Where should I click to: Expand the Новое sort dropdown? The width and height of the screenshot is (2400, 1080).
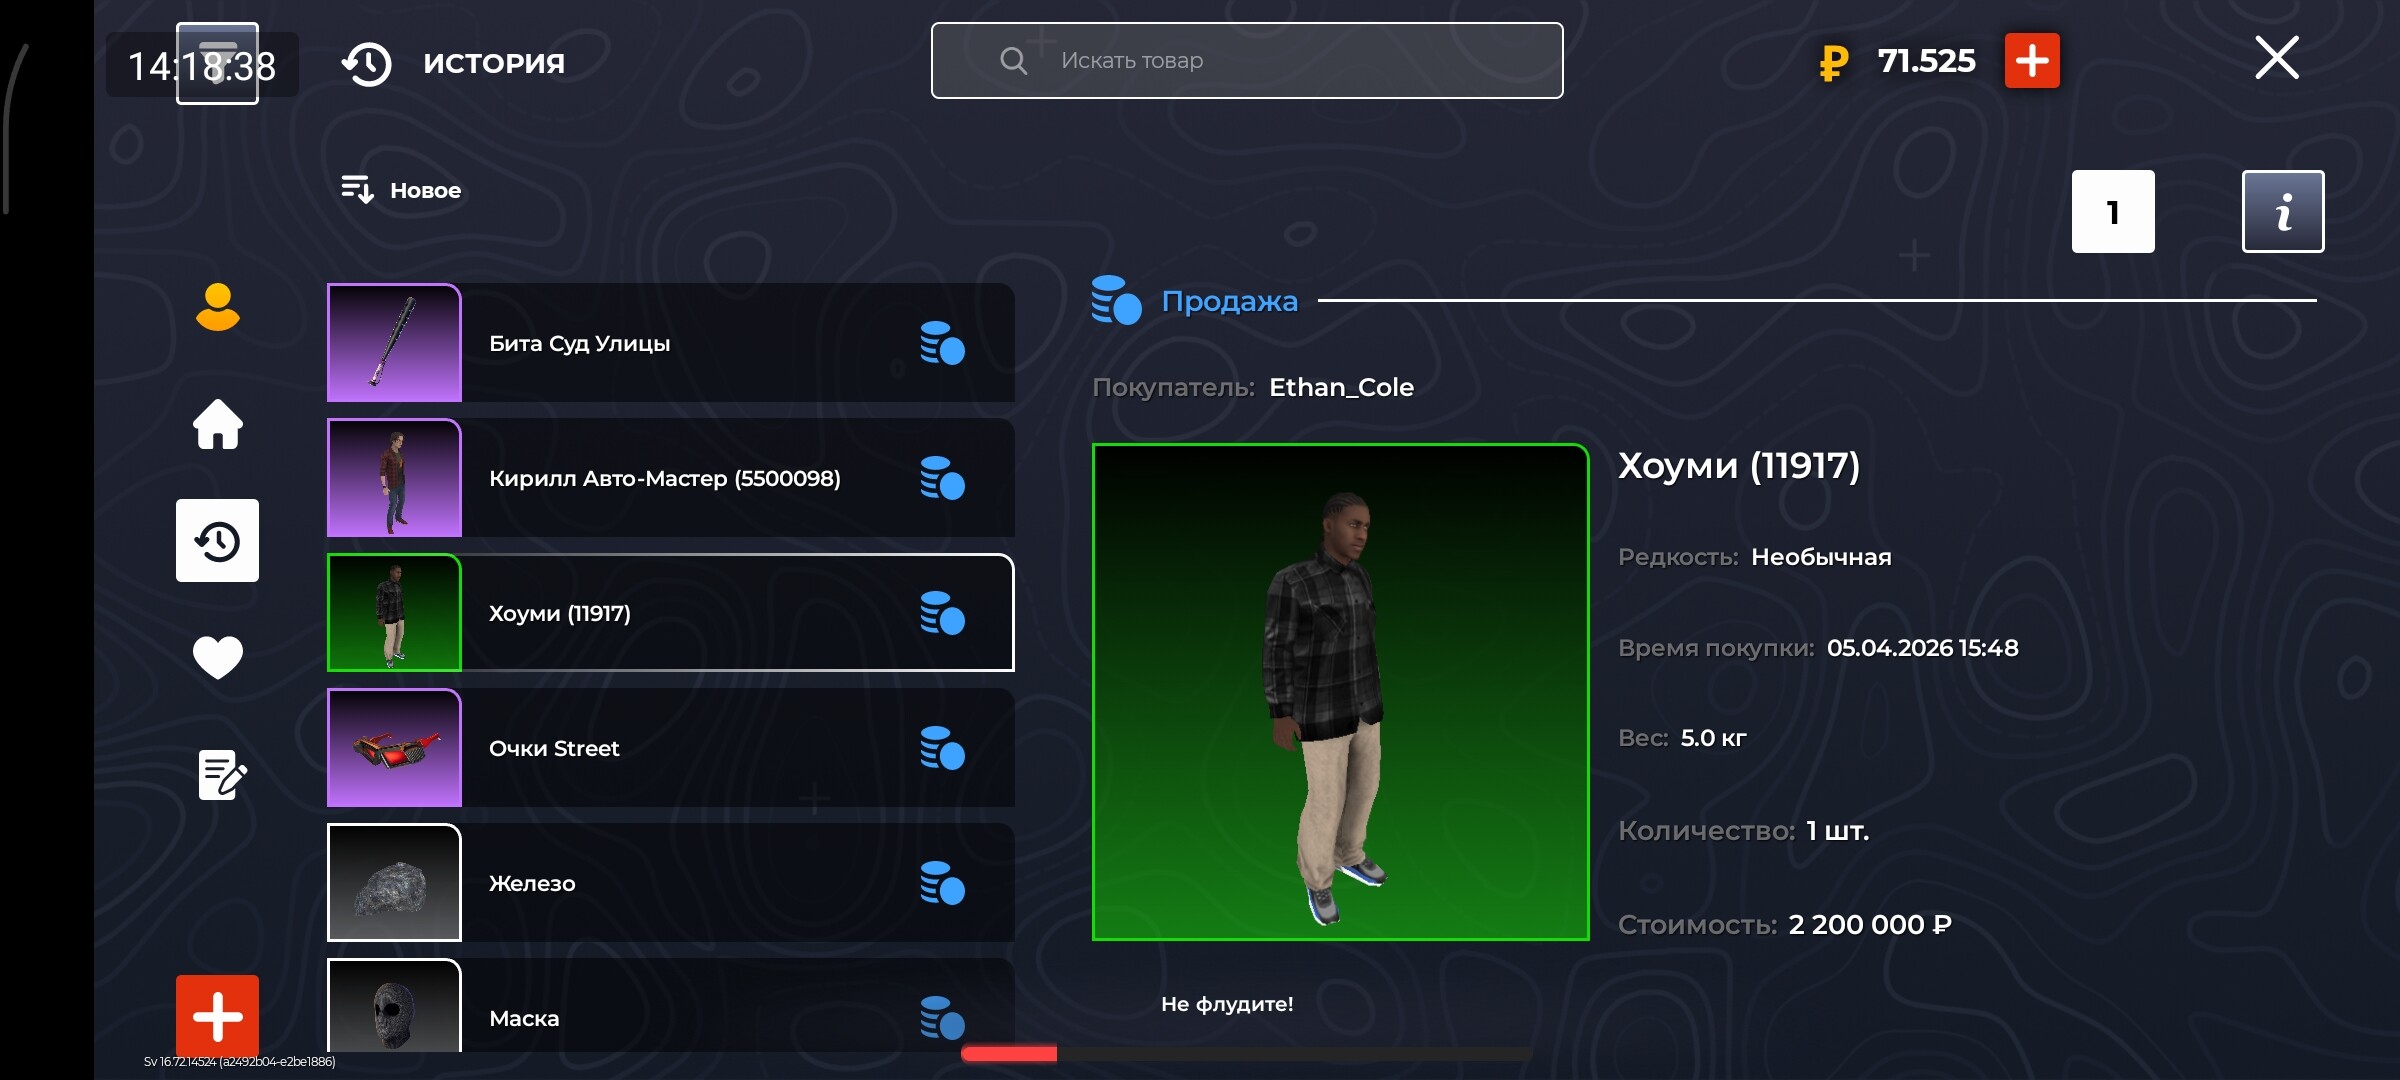(x=402, y=190)
